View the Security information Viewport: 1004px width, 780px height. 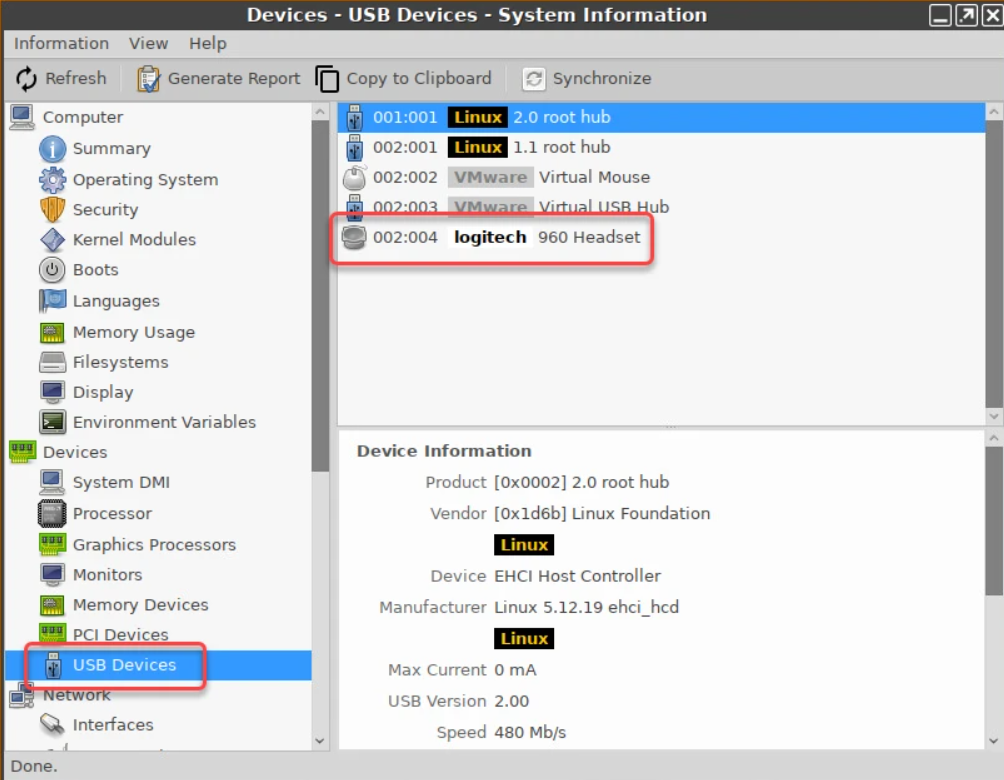[103, 209]
